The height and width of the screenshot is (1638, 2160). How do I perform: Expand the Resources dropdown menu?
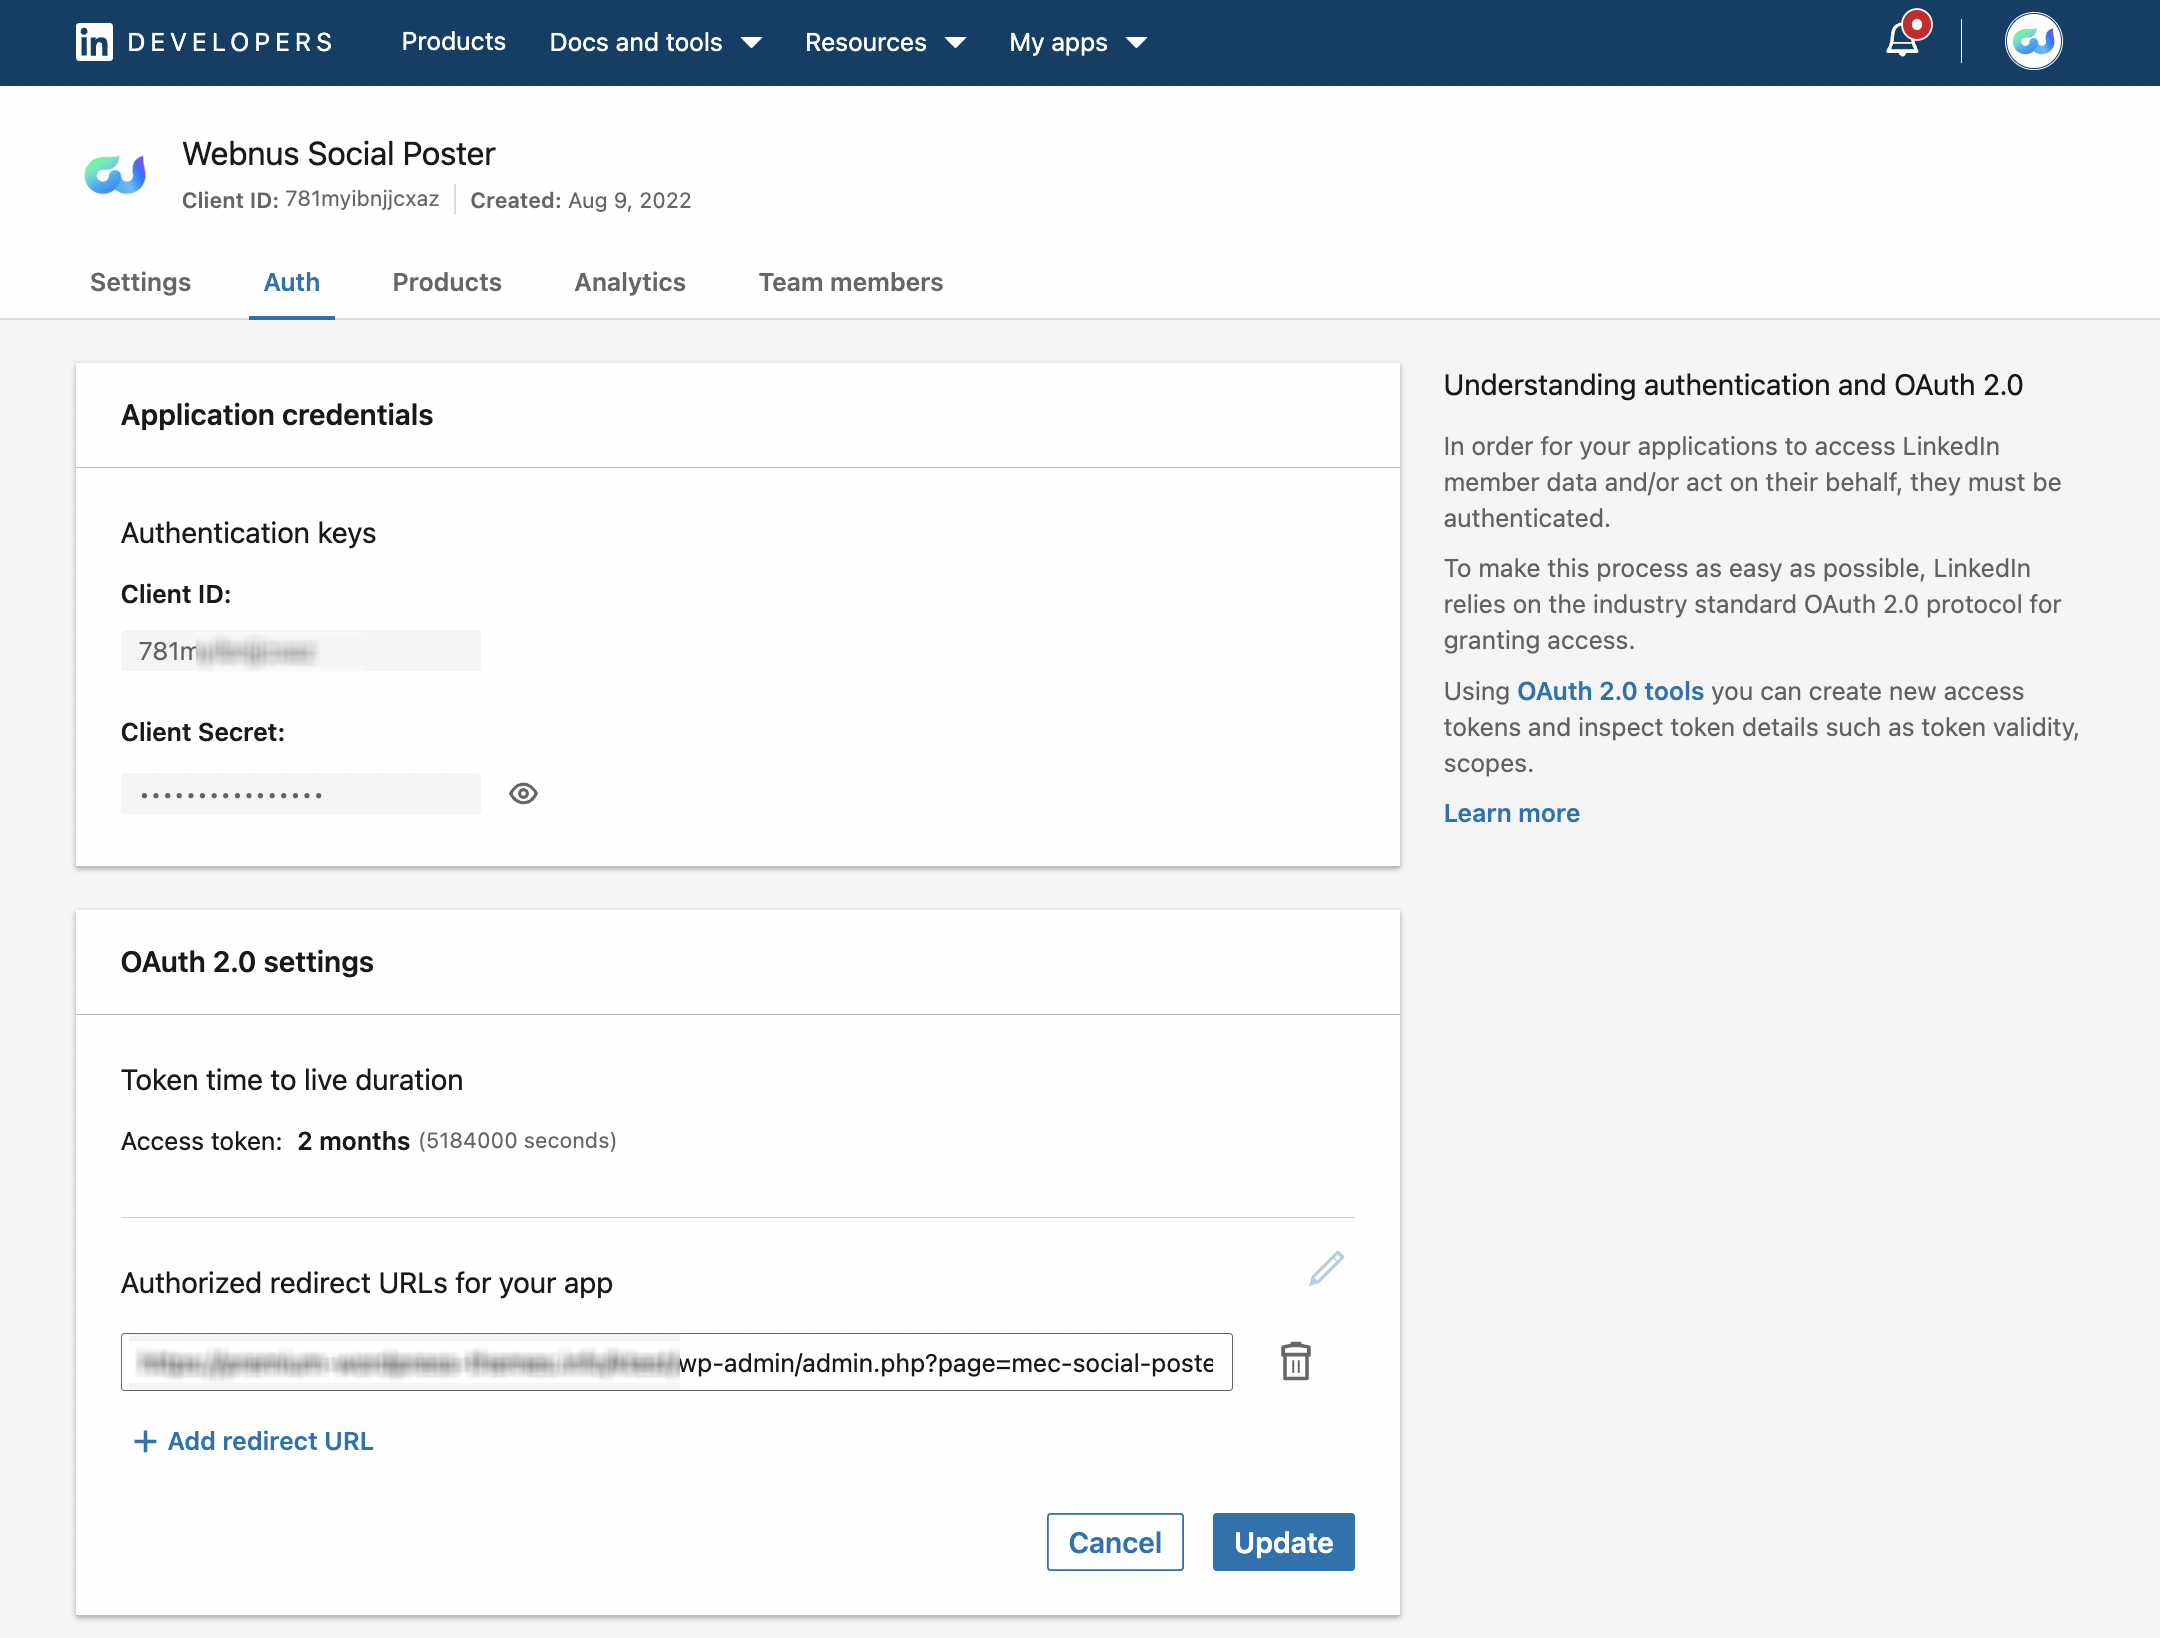tap(884, 42)
